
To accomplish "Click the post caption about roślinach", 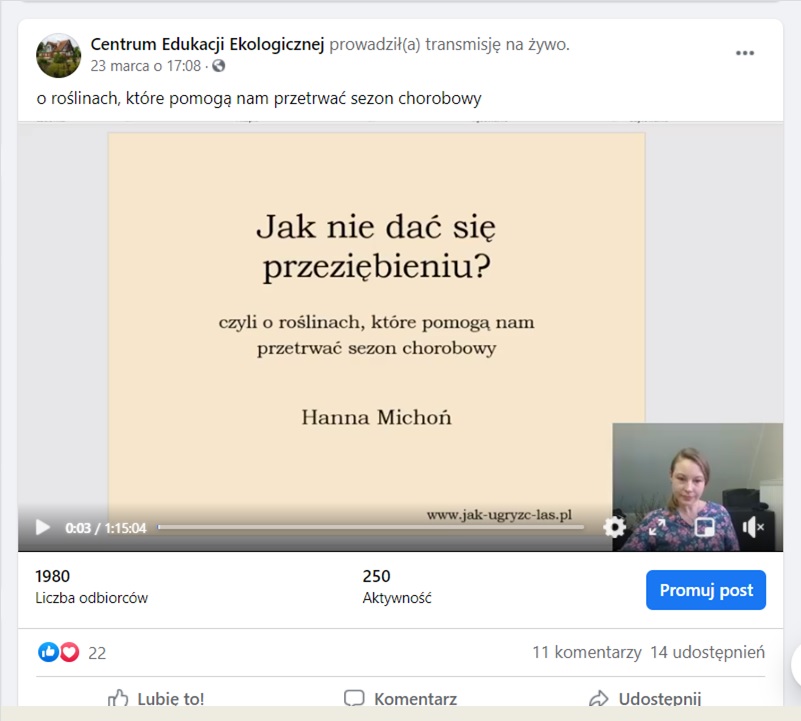I will click(x=259, y=98).
